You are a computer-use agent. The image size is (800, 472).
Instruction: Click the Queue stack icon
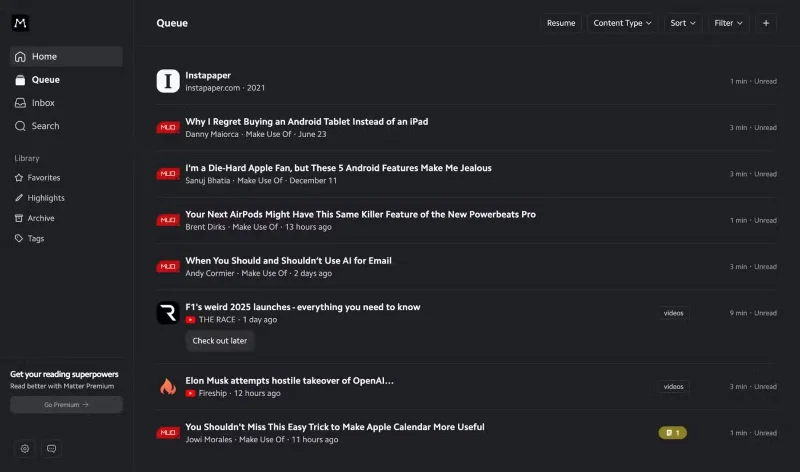(x=20, y=80)
